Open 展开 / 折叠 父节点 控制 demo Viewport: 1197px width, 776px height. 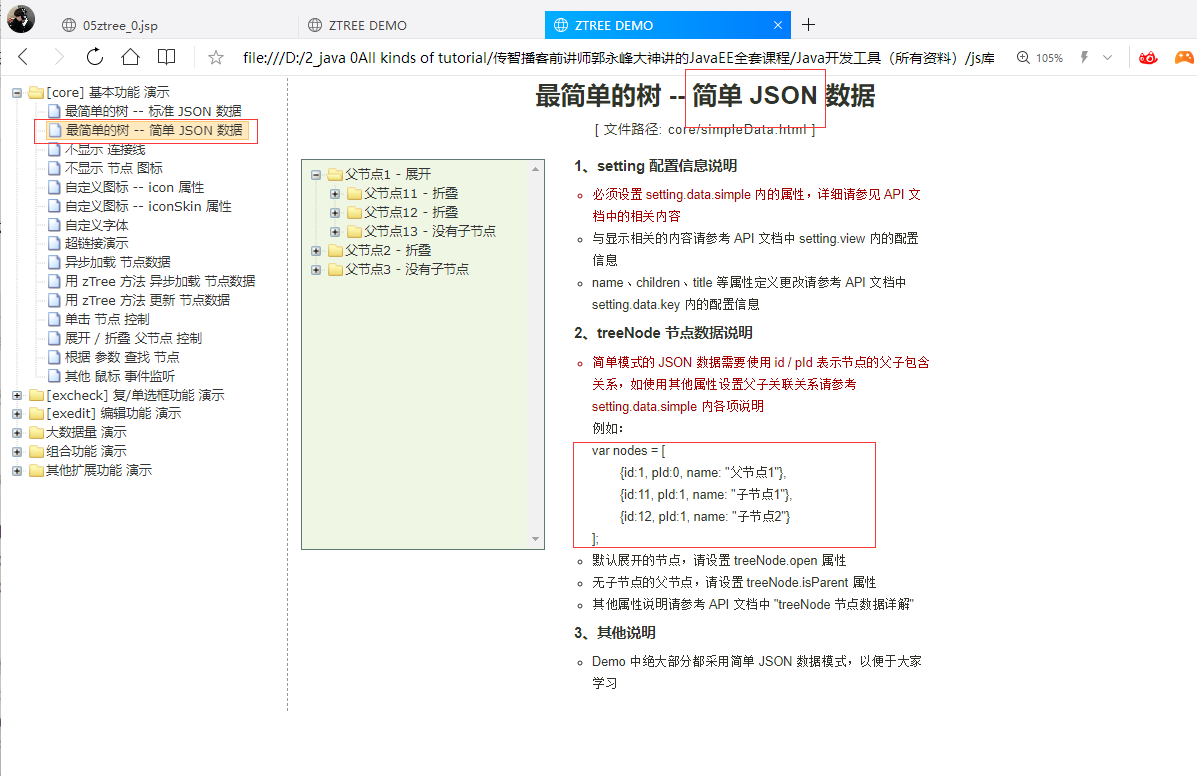133,338
